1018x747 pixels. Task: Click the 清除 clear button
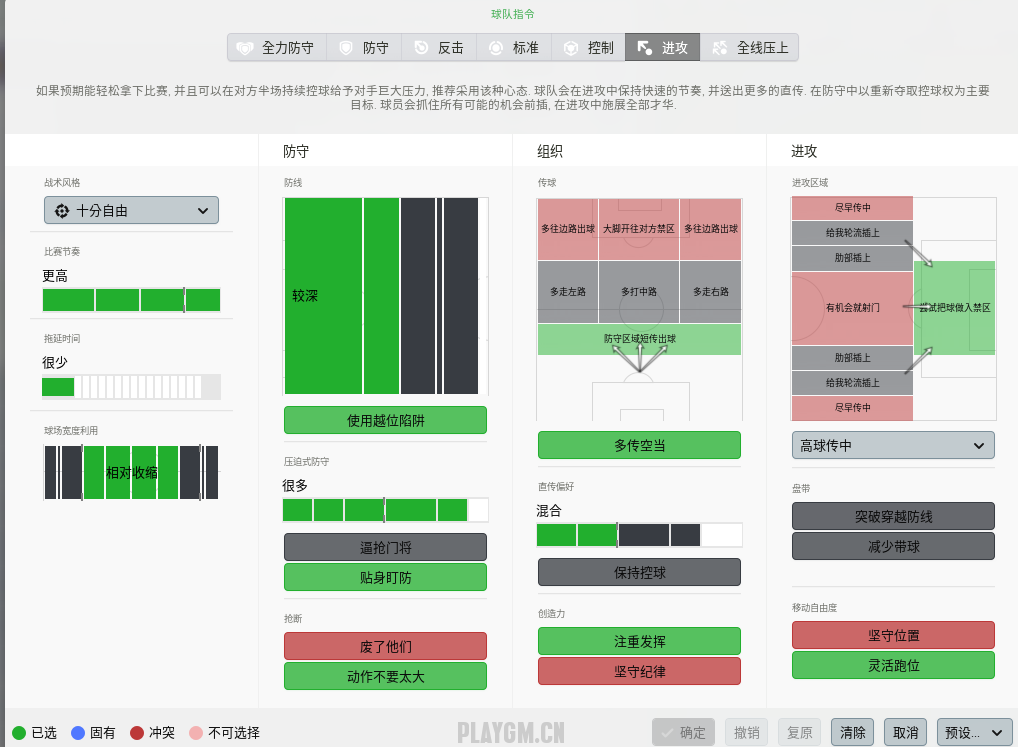point(852,733)
